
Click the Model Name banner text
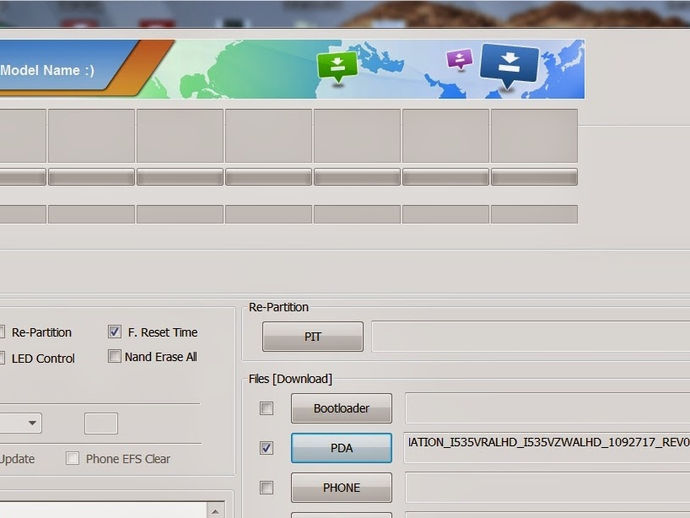(47, 70)
